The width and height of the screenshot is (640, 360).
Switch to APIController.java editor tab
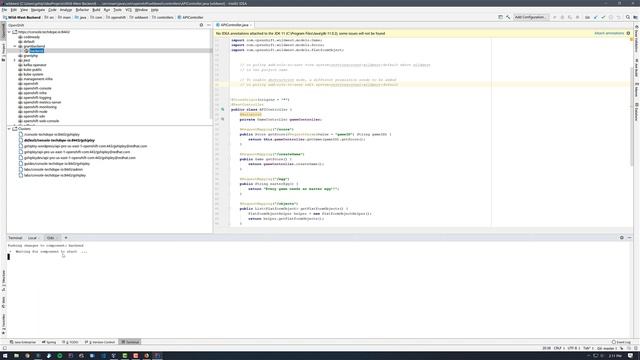tap(234, 25)
